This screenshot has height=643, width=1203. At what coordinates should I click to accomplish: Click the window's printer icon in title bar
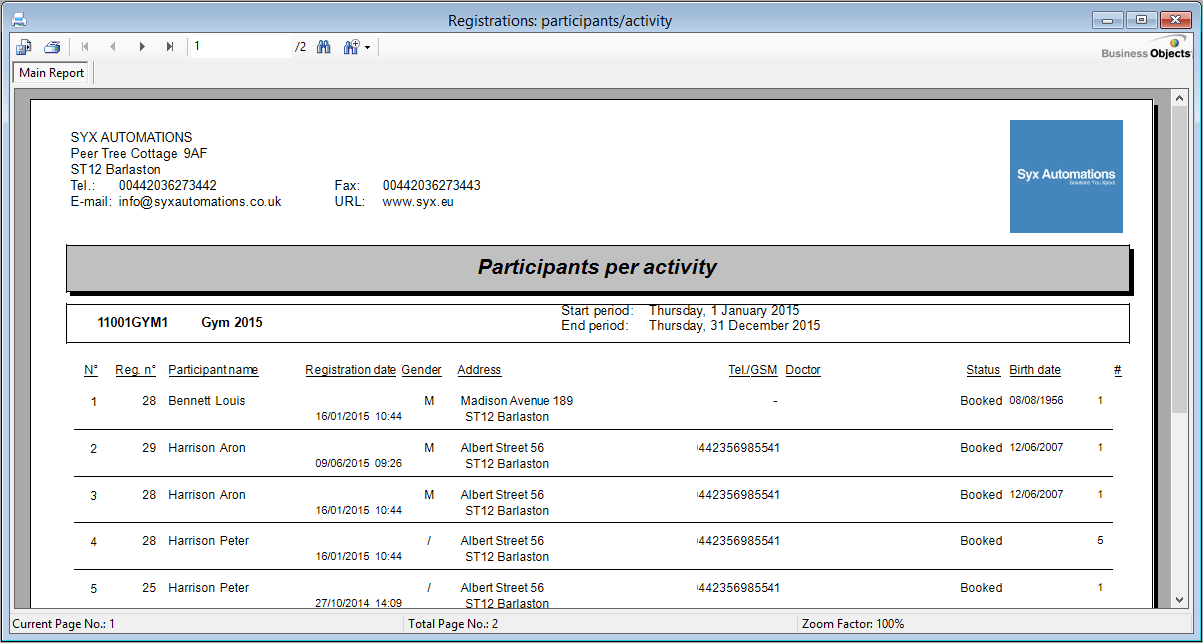click(x=18, y=20)
